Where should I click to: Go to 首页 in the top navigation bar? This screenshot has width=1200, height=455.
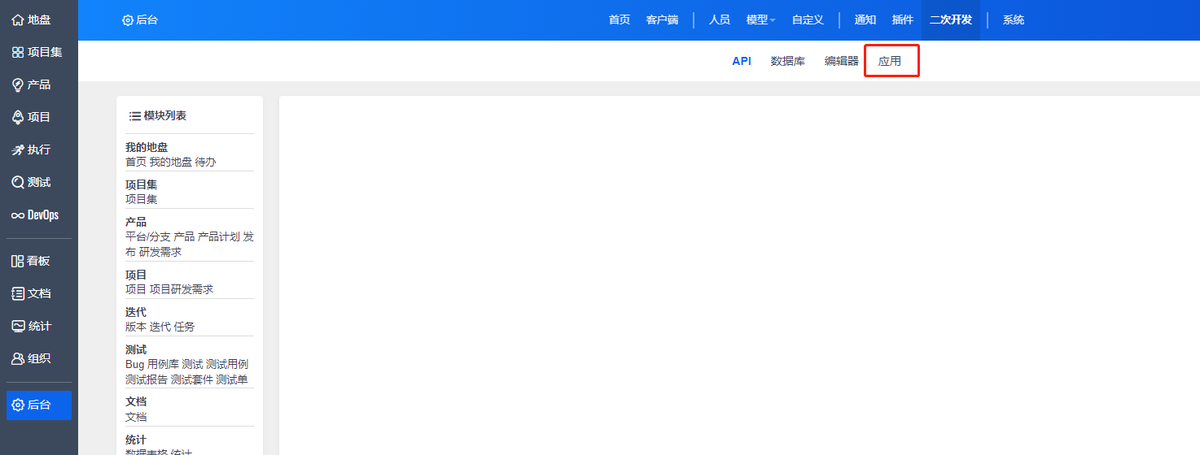click(x=620, y=20)
